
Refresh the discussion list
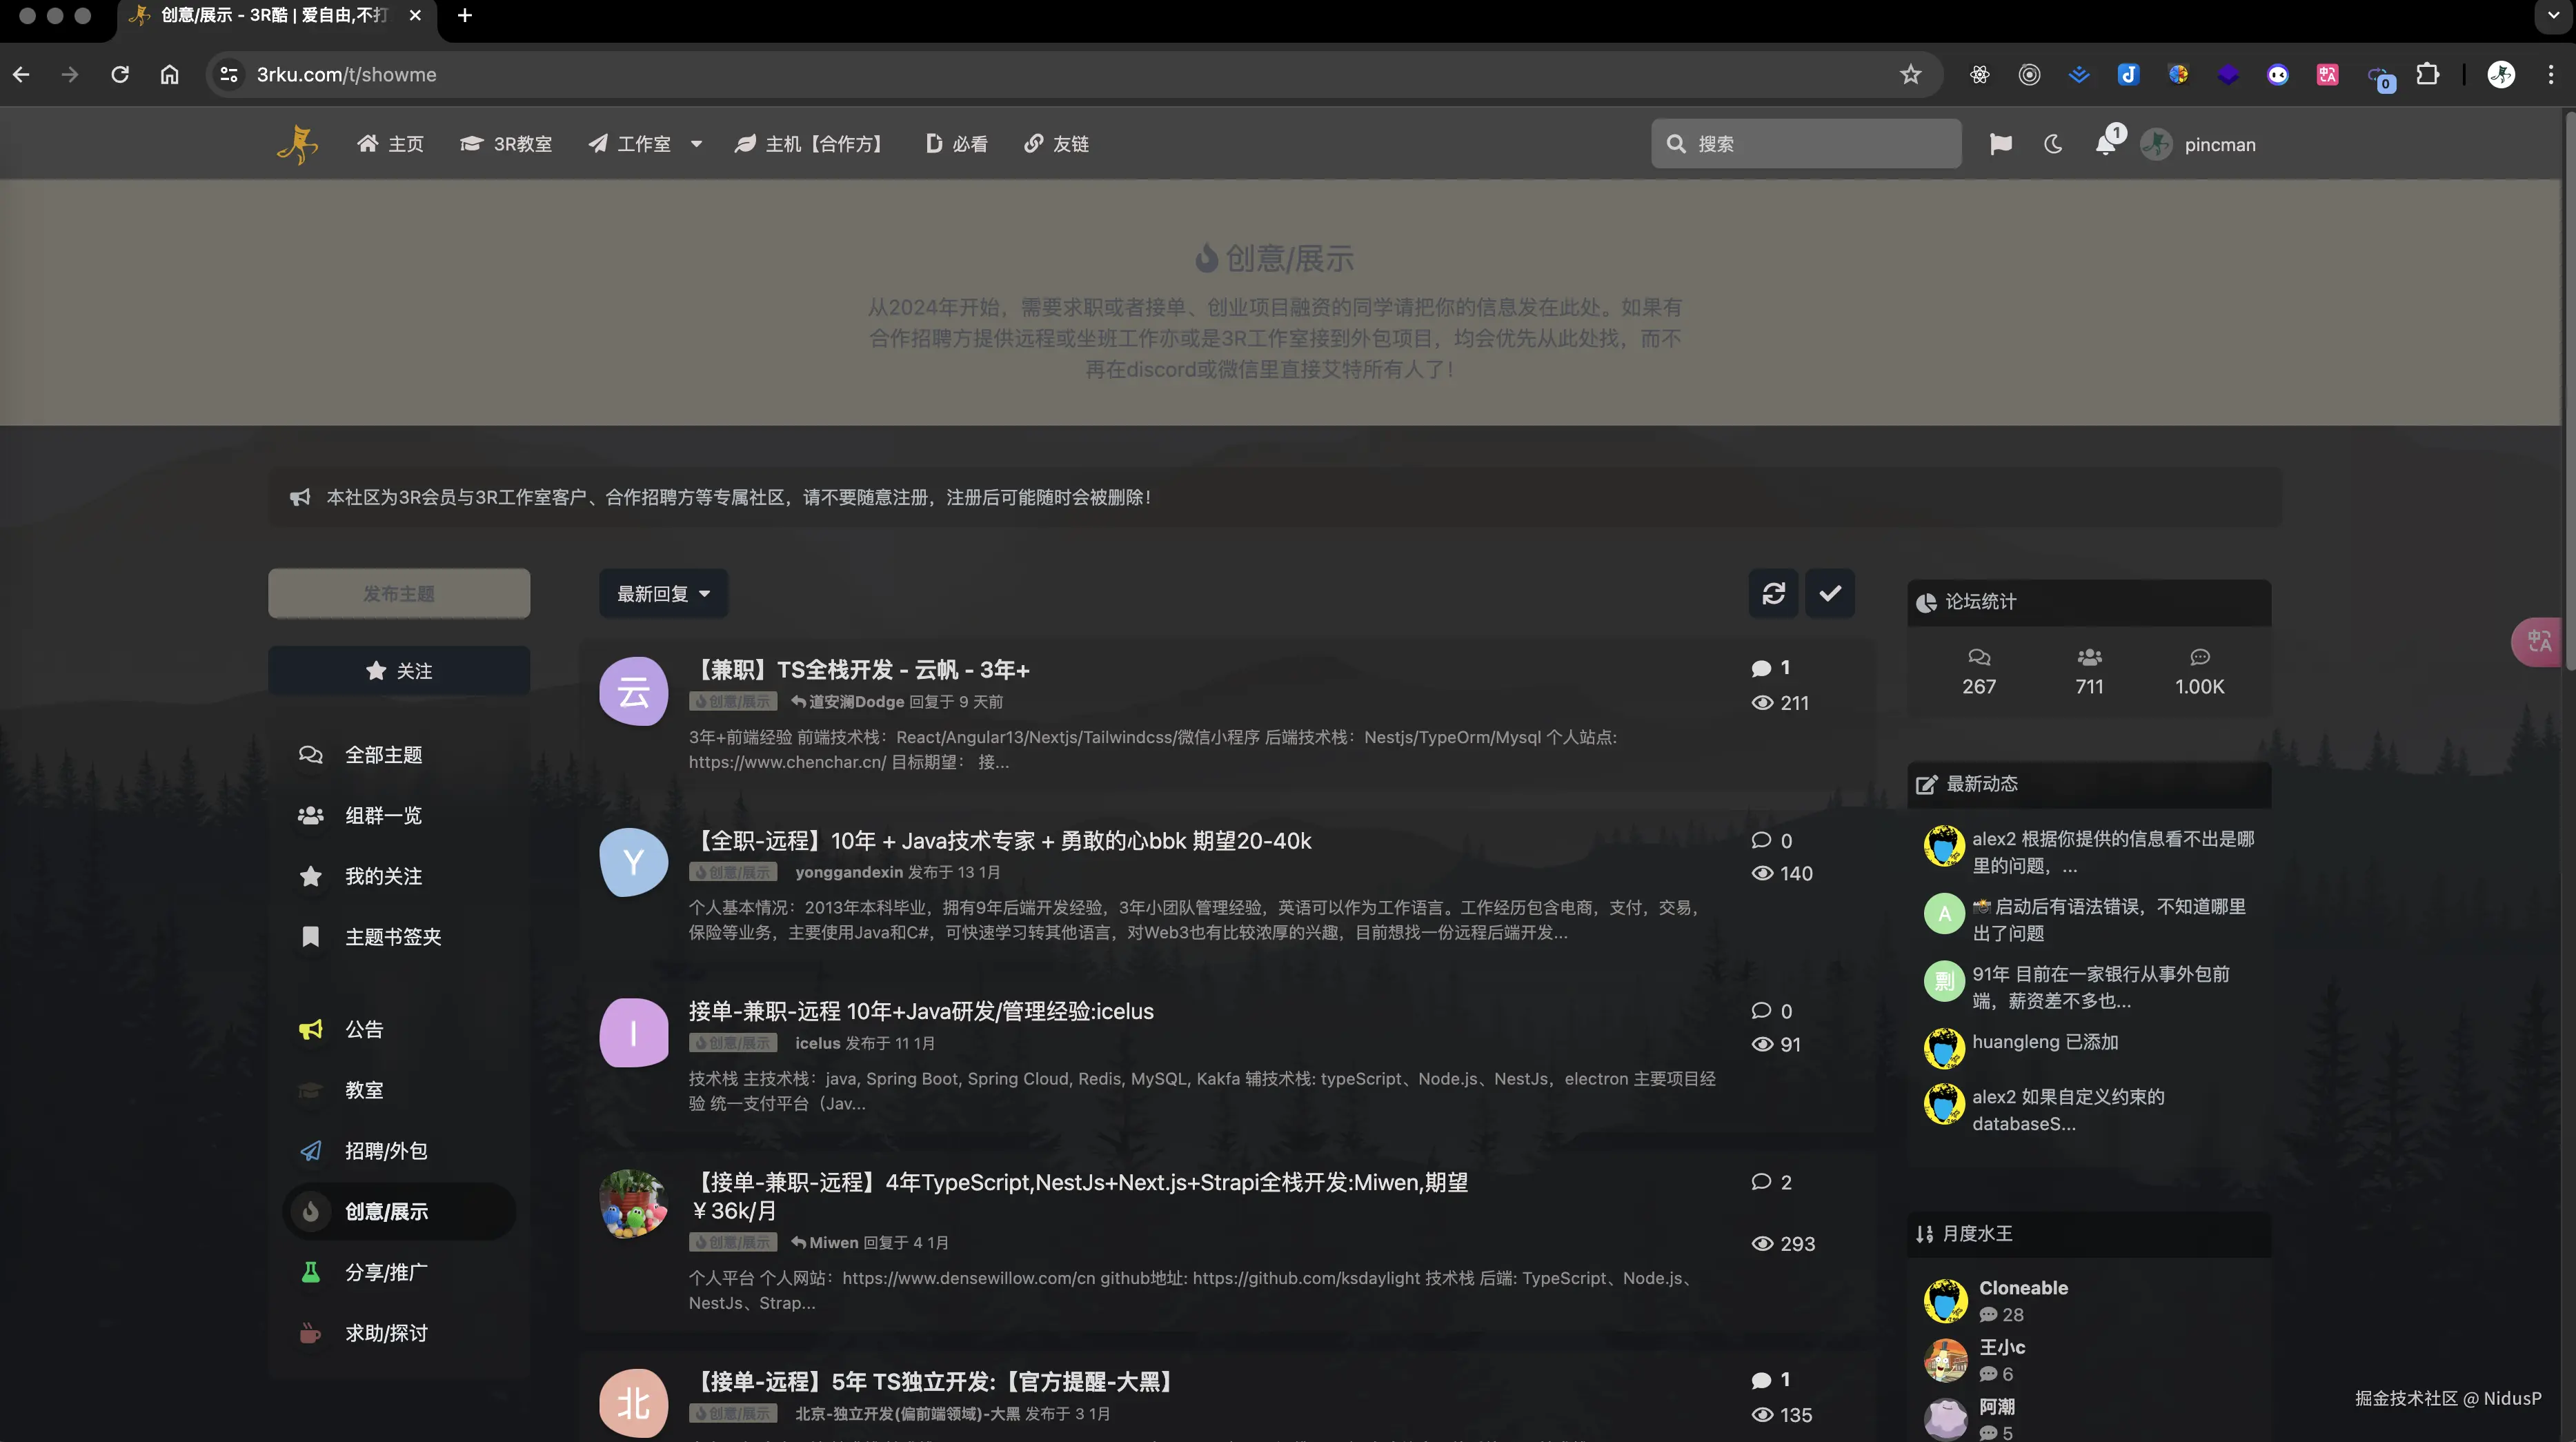1773,594
